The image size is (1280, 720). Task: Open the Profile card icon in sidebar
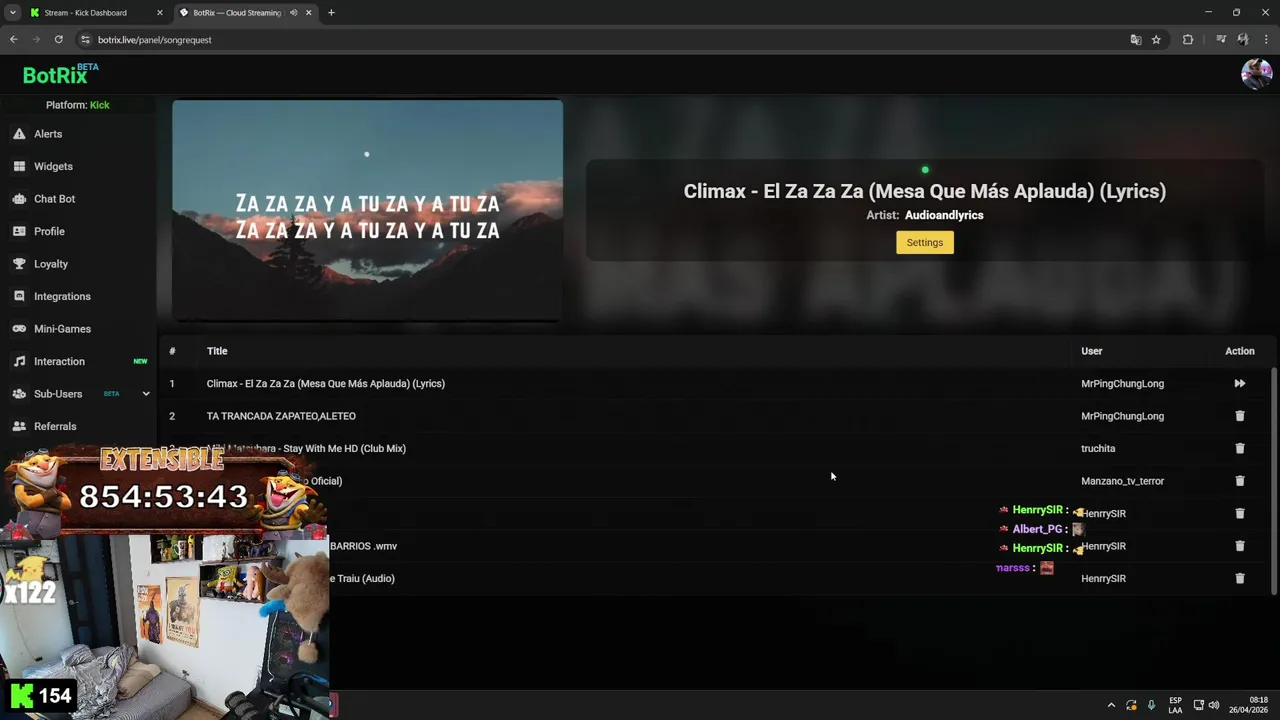tap(19, 231)
